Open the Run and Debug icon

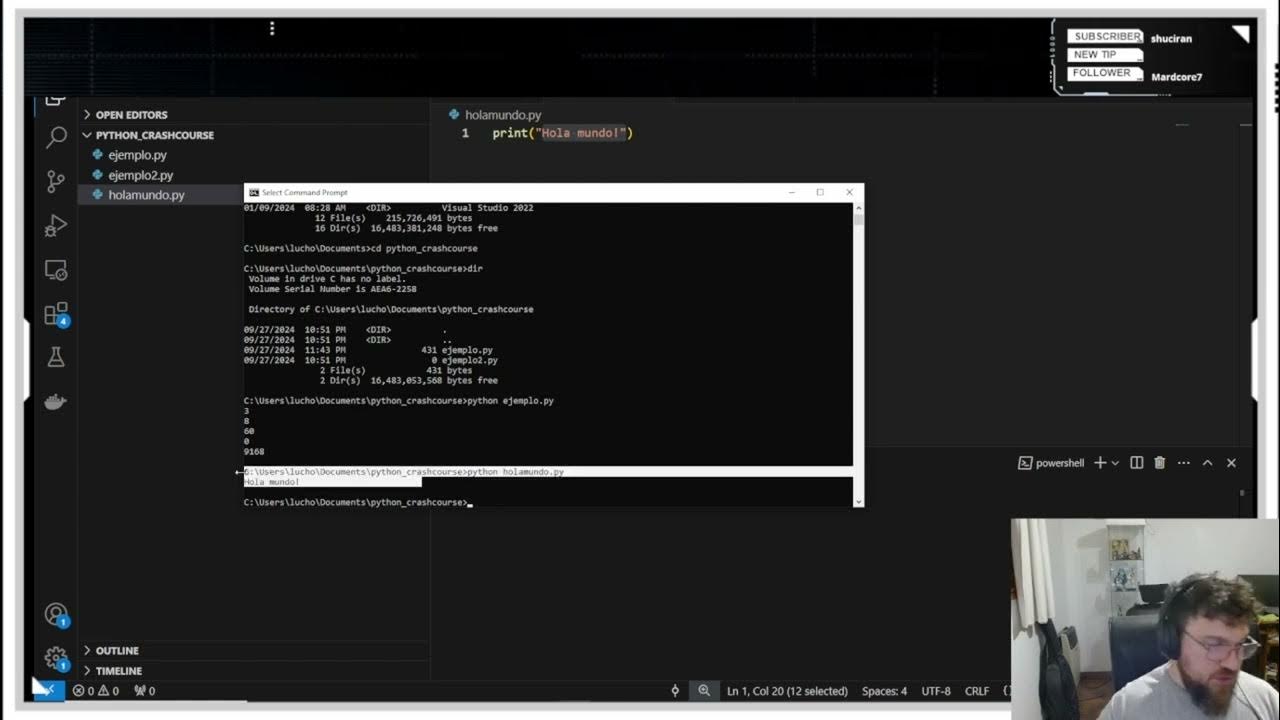tap(55, 225)
